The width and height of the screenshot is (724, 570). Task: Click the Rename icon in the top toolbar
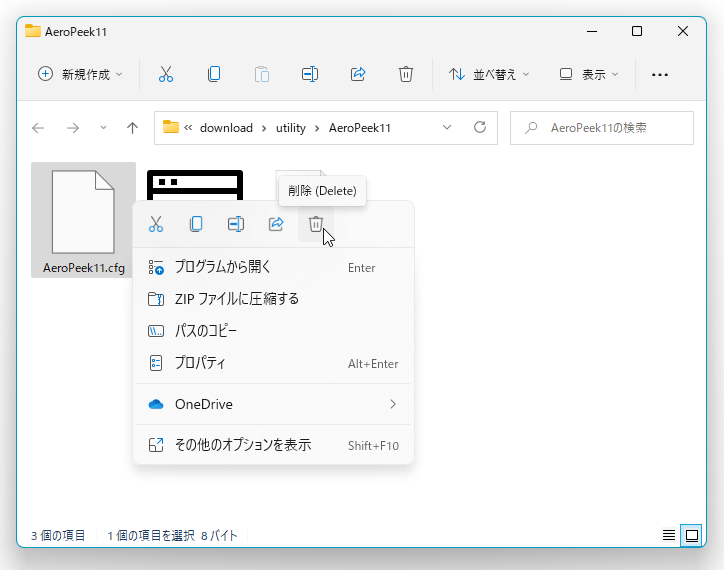click(x=310, y=74)
